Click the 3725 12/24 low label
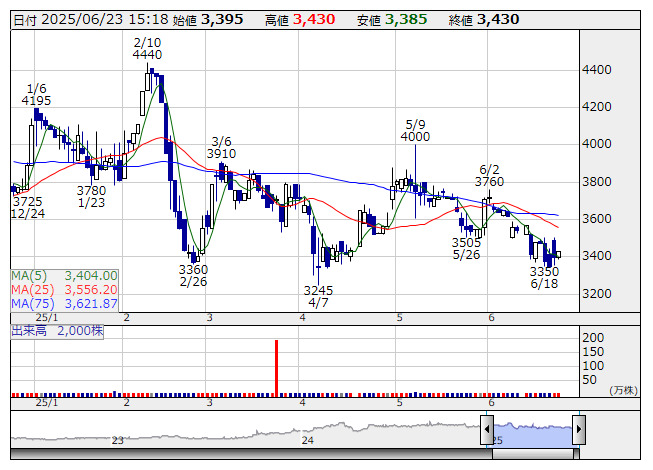 click(x=27, y=207)
